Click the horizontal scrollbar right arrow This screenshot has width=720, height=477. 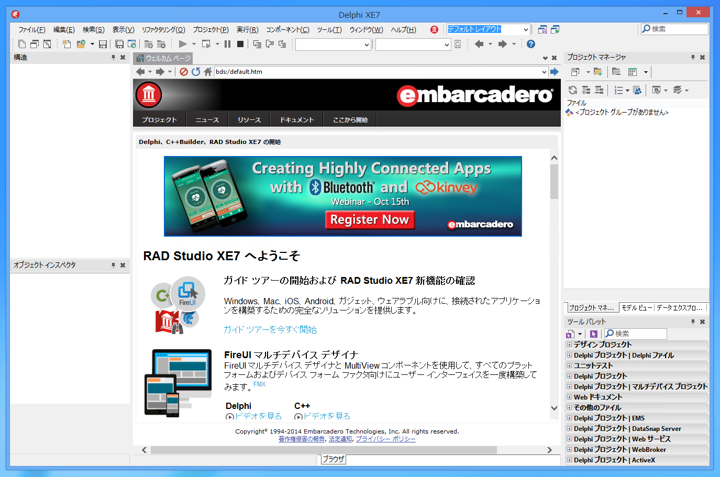(x=549, y=450)
